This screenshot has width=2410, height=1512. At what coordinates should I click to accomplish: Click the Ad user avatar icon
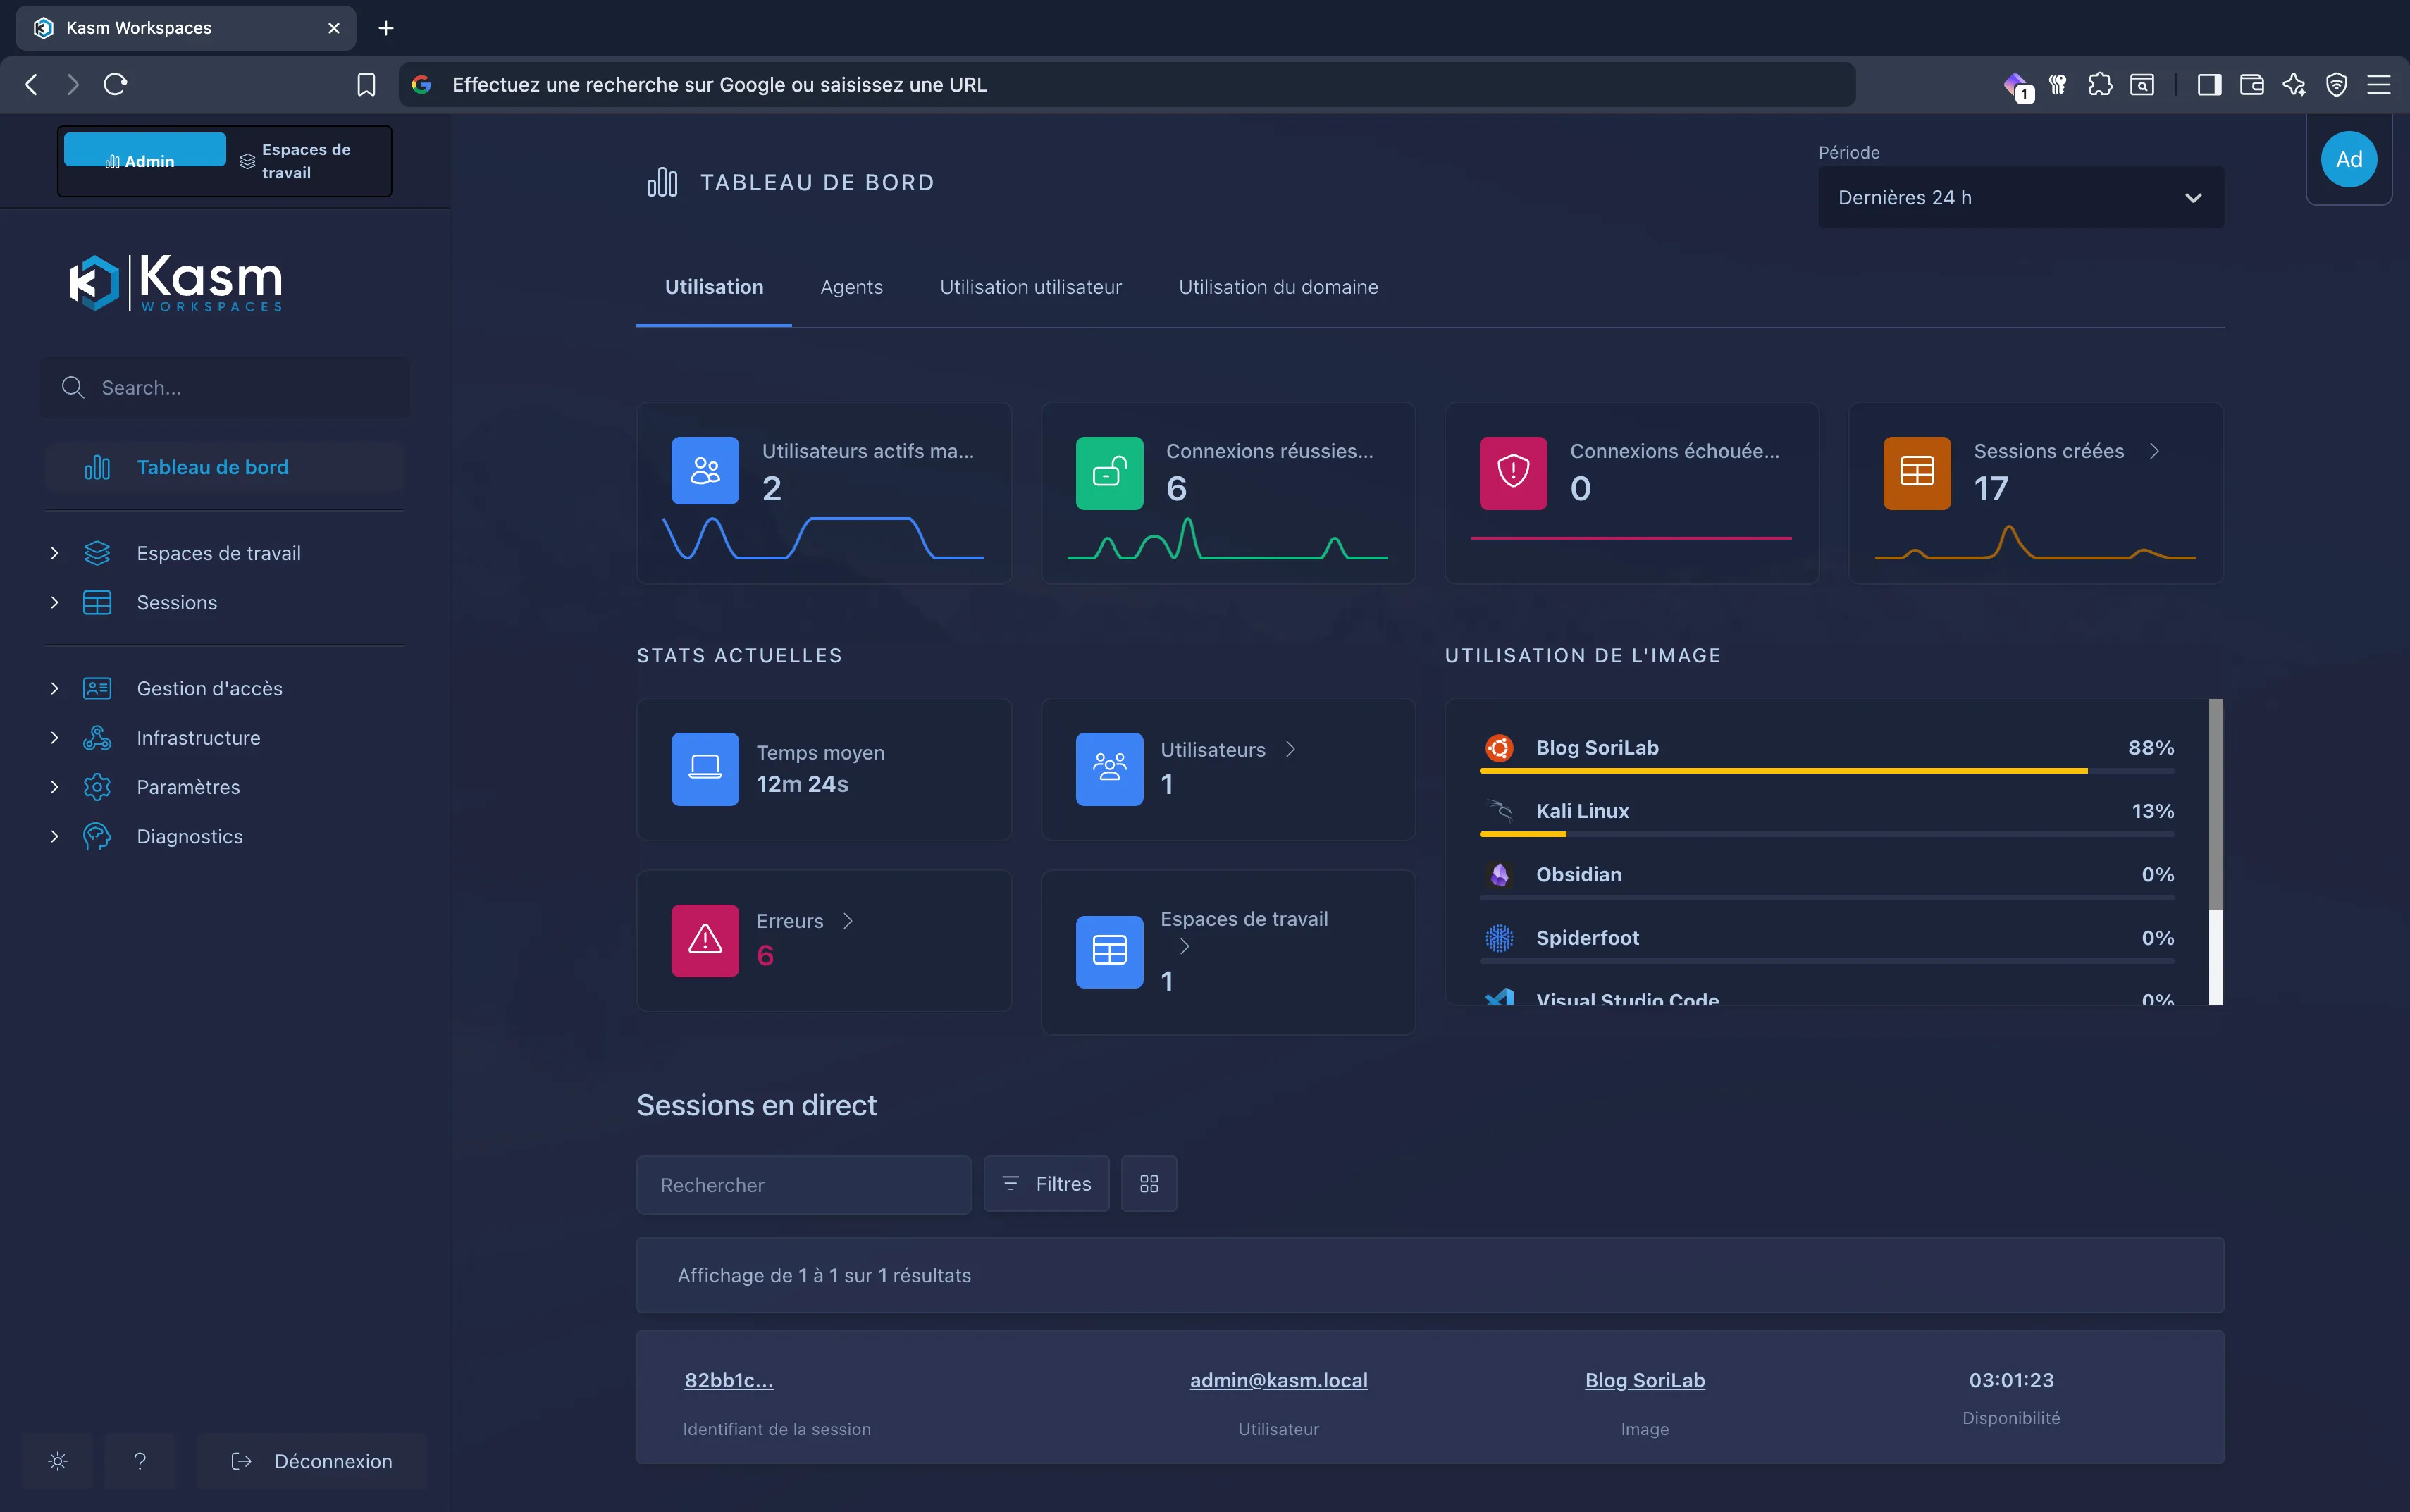click(x=2348, y=160)
